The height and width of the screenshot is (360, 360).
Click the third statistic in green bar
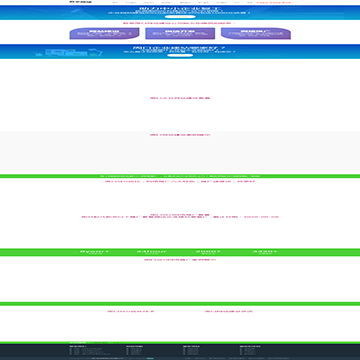pos(208,252)
